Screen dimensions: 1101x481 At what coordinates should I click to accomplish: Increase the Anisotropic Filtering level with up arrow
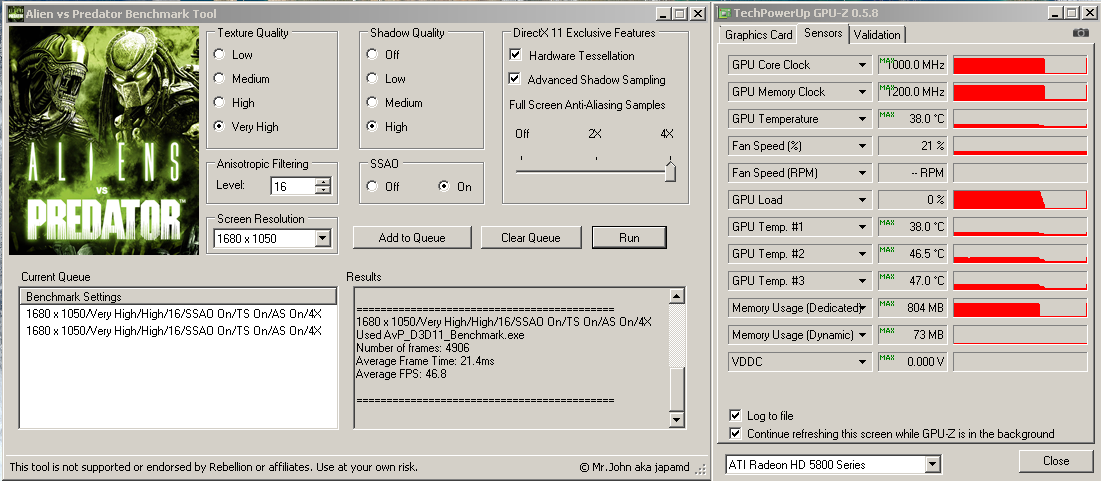tap(323, 182)
